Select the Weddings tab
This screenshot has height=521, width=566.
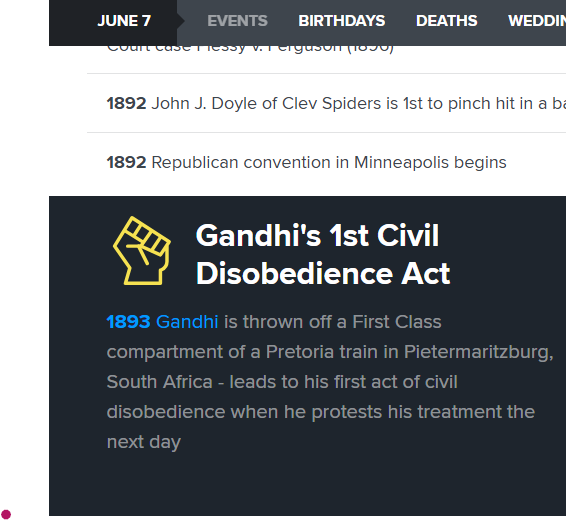(537, 21)
